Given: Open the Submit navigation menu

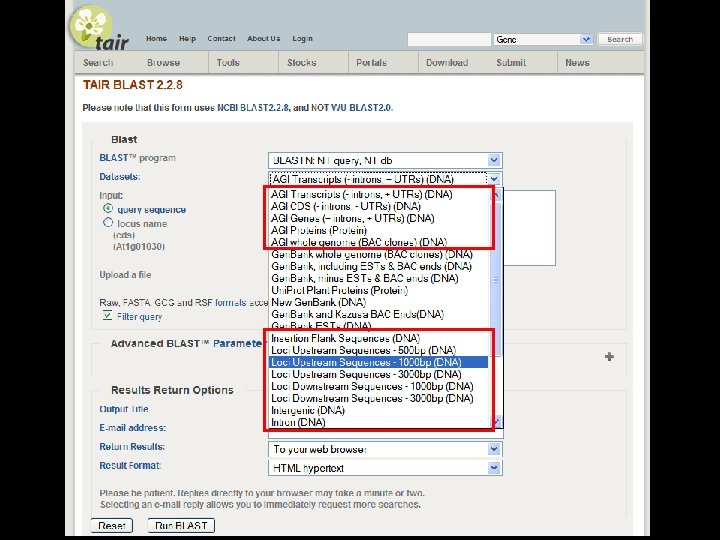Looking at the screenshot, I should pyautogui.click(x=511, y=62).
